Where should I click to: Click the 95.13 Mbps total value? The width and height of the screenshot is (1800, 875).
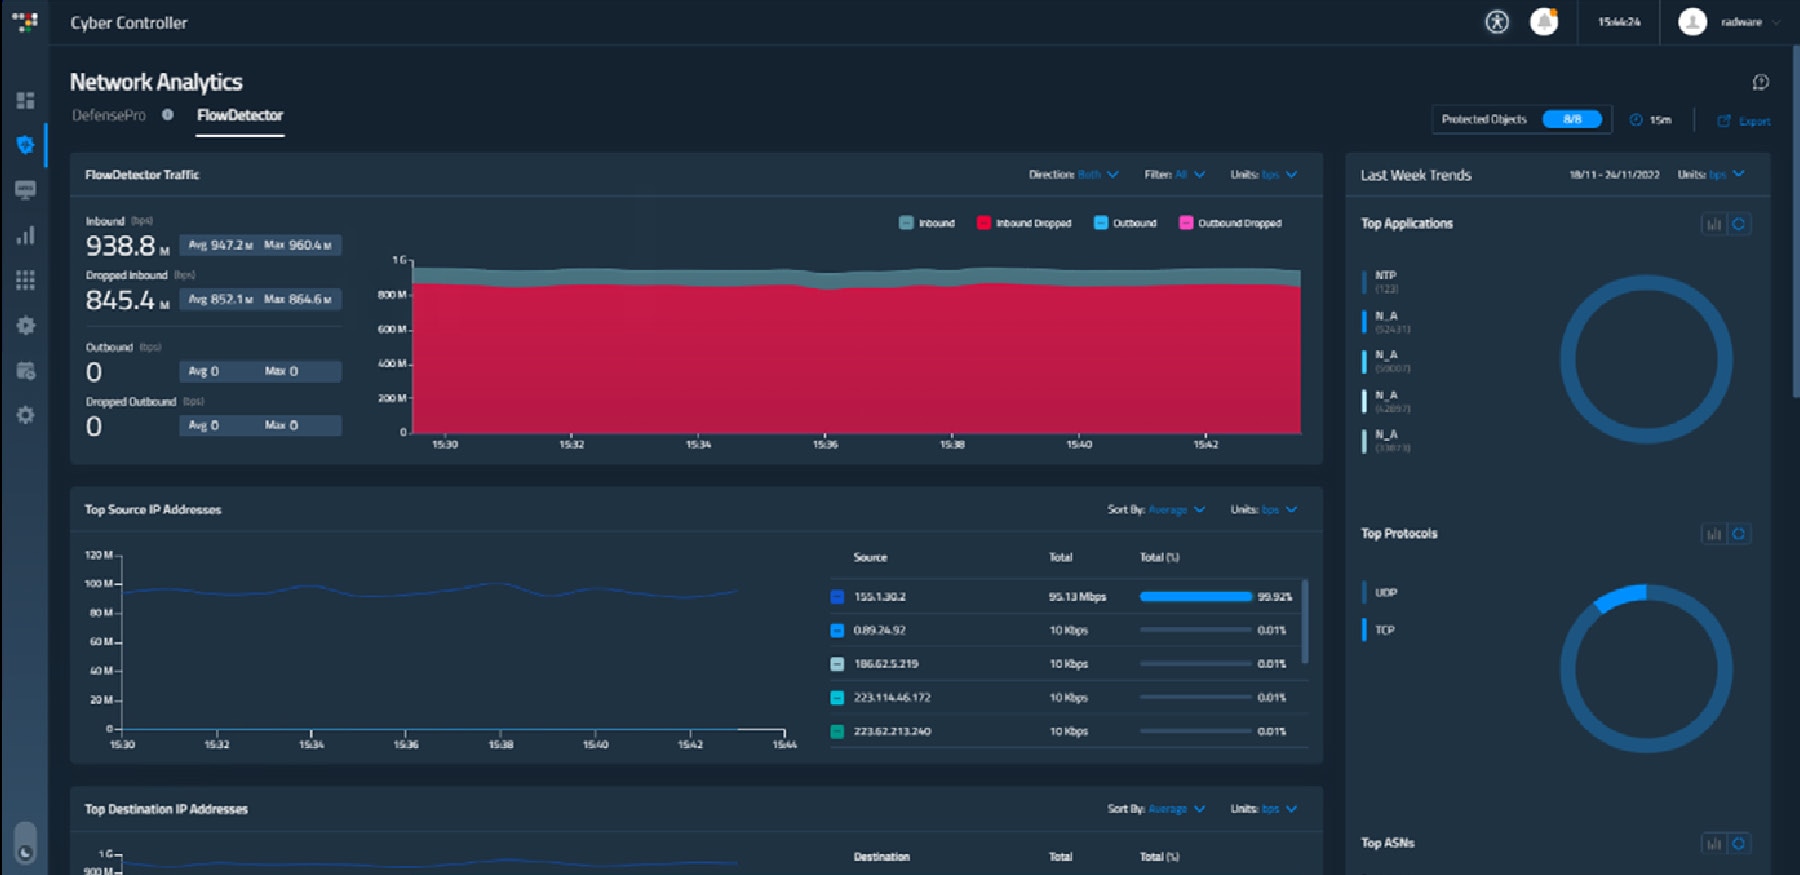[1077, 597]
